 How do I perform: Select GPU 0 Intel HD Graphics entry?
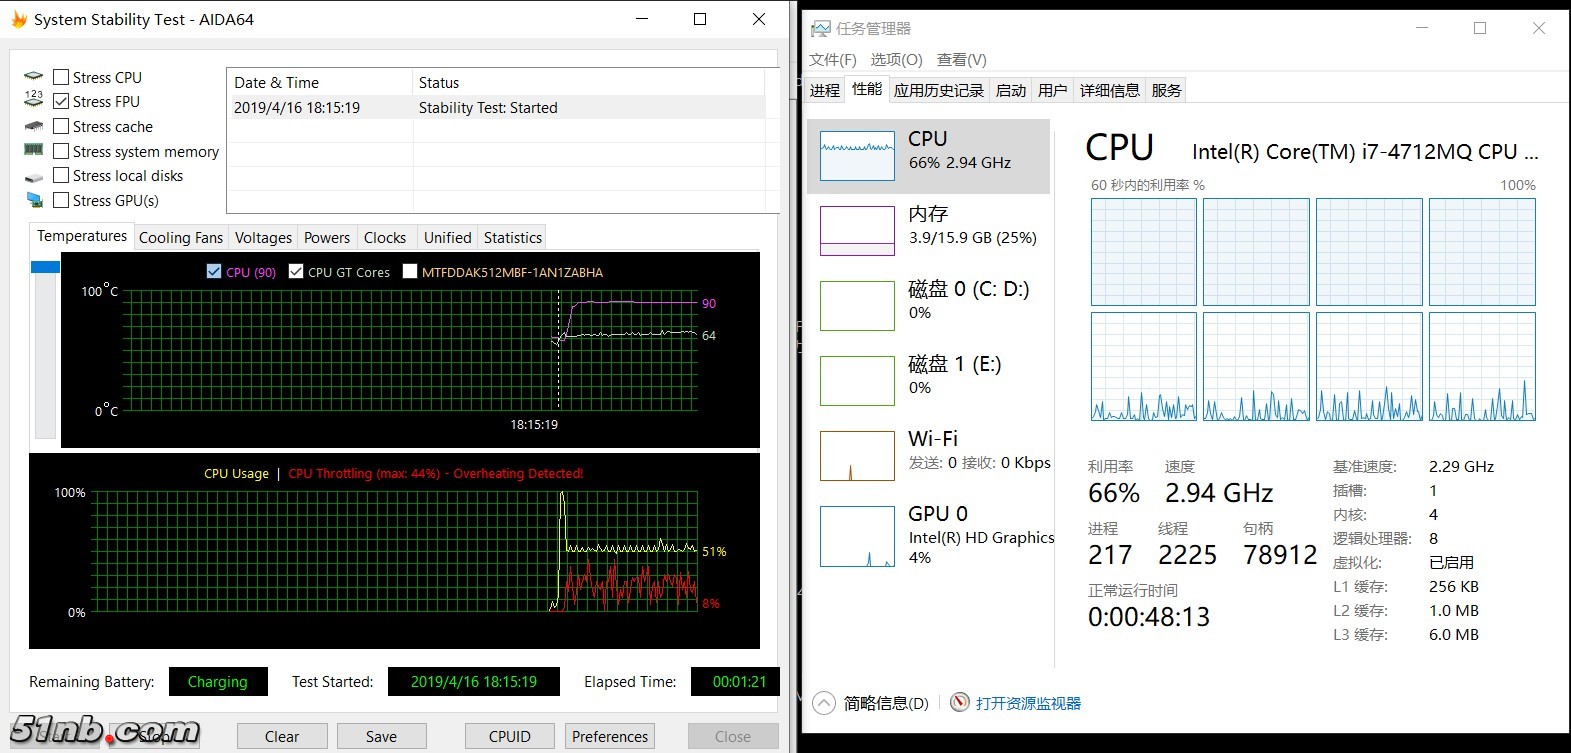928,536
